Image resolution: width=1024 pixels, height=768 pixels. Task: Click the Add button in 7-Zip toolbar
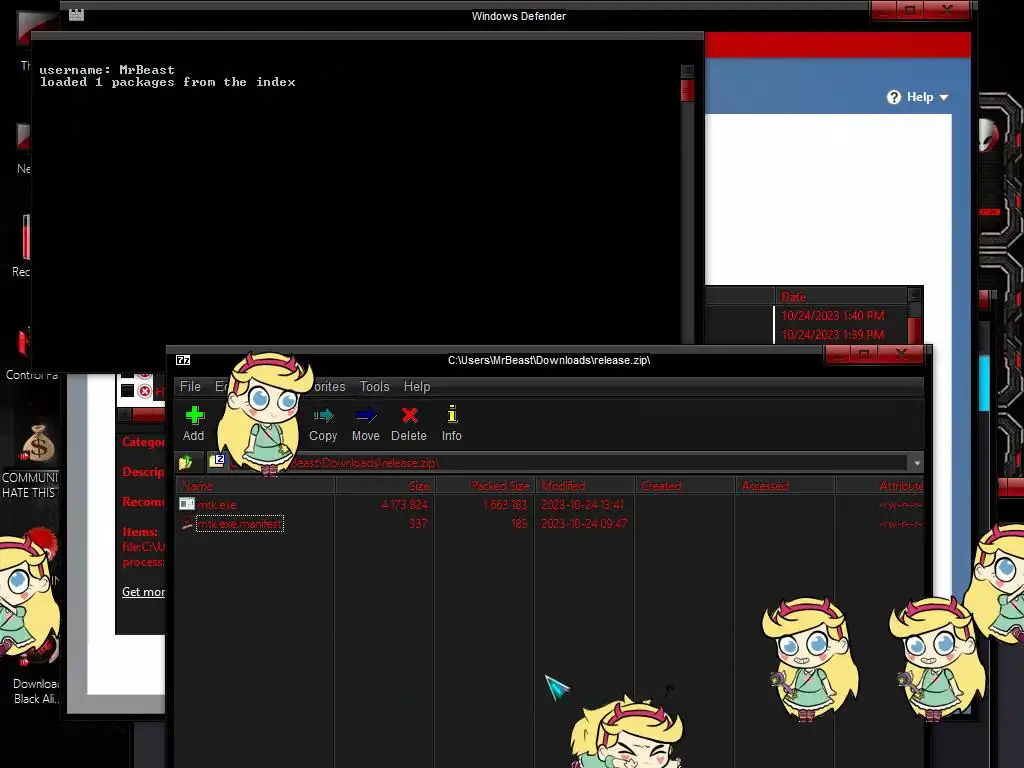pos(193,423)
